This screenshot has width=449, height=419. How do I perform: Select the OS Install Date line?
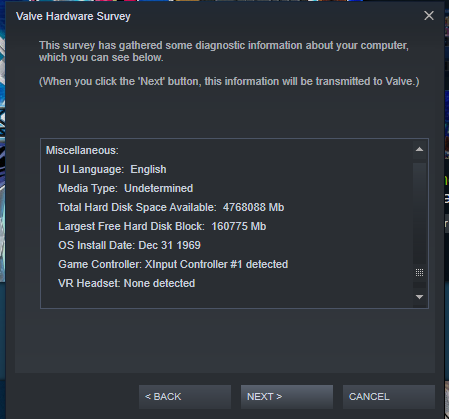click(x=129, y=245)
